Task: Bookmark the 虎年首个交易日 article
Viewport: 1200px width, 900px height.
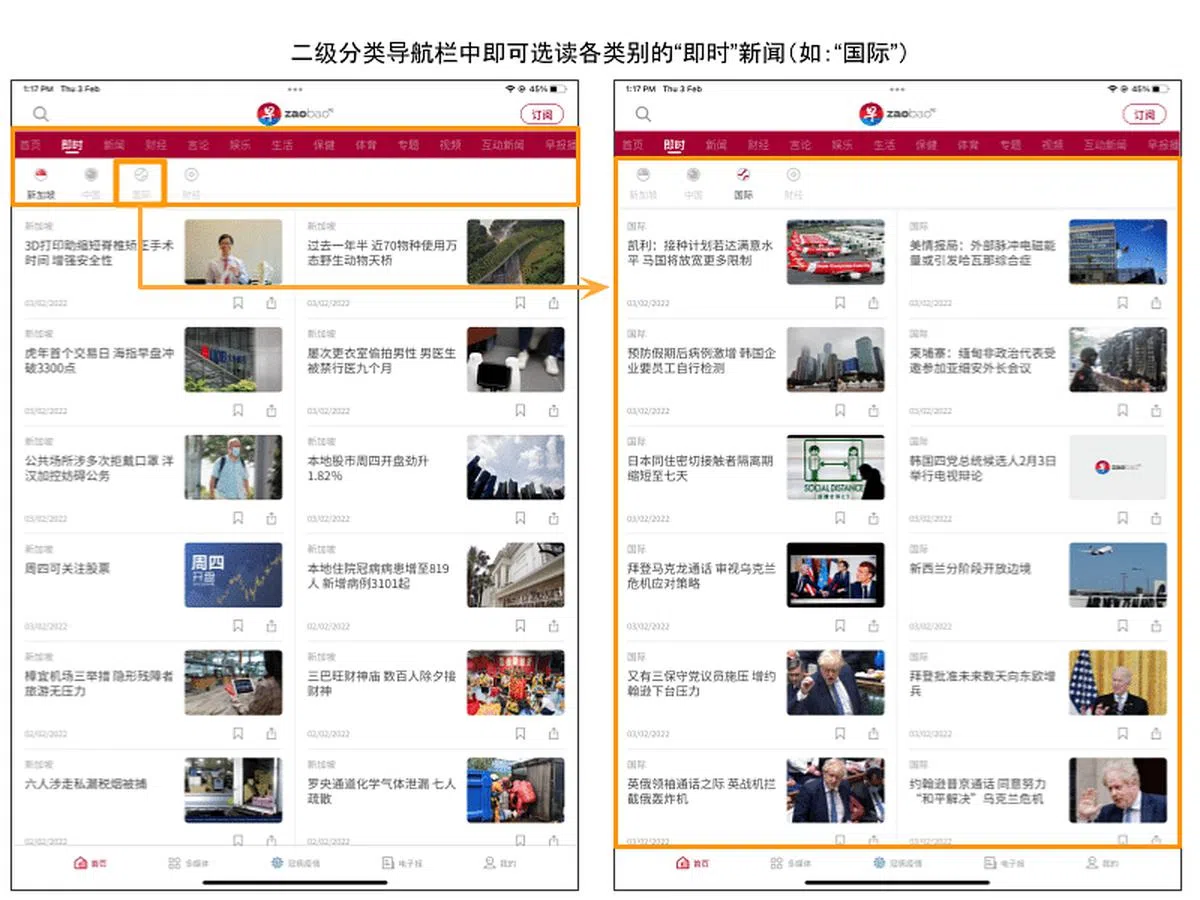Action: pyautogui.click(x=238, y=410)
